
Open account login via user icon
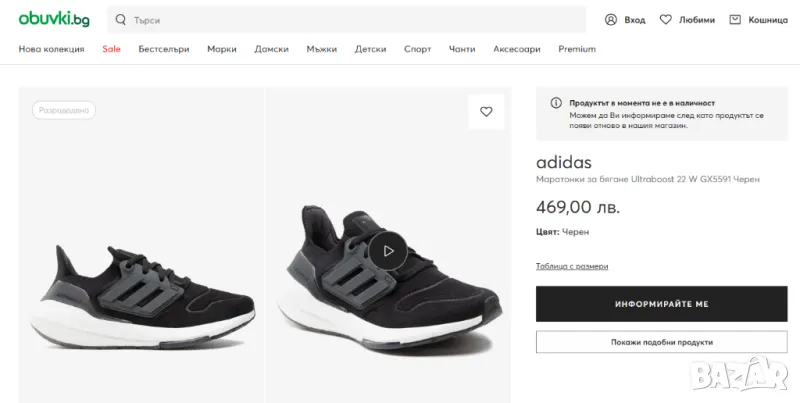[611, 19]
